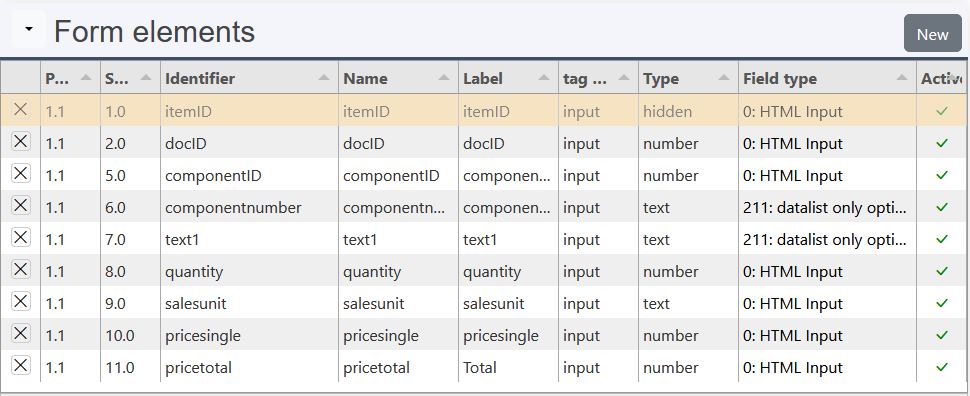Click the New button
The height and width of the screenshot is (396, 970).
(932, 34)
